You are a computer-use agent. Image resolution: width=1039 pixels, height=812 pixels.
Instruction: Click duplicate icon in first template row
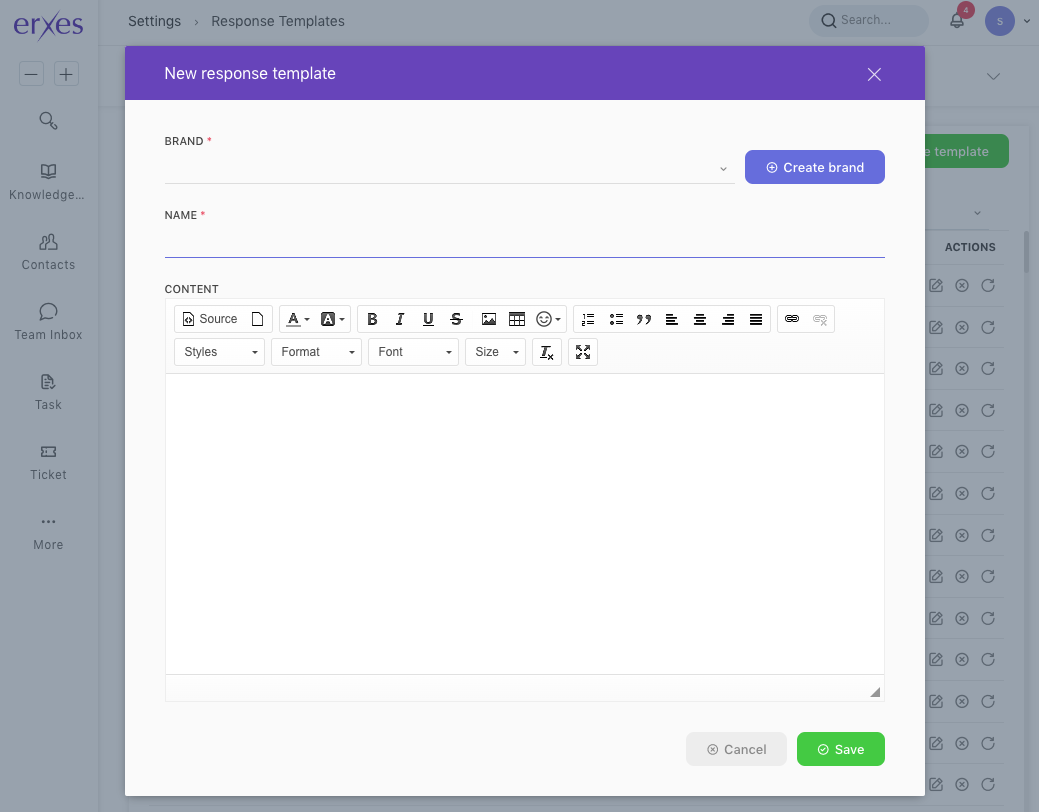click(x=988, y=286)
